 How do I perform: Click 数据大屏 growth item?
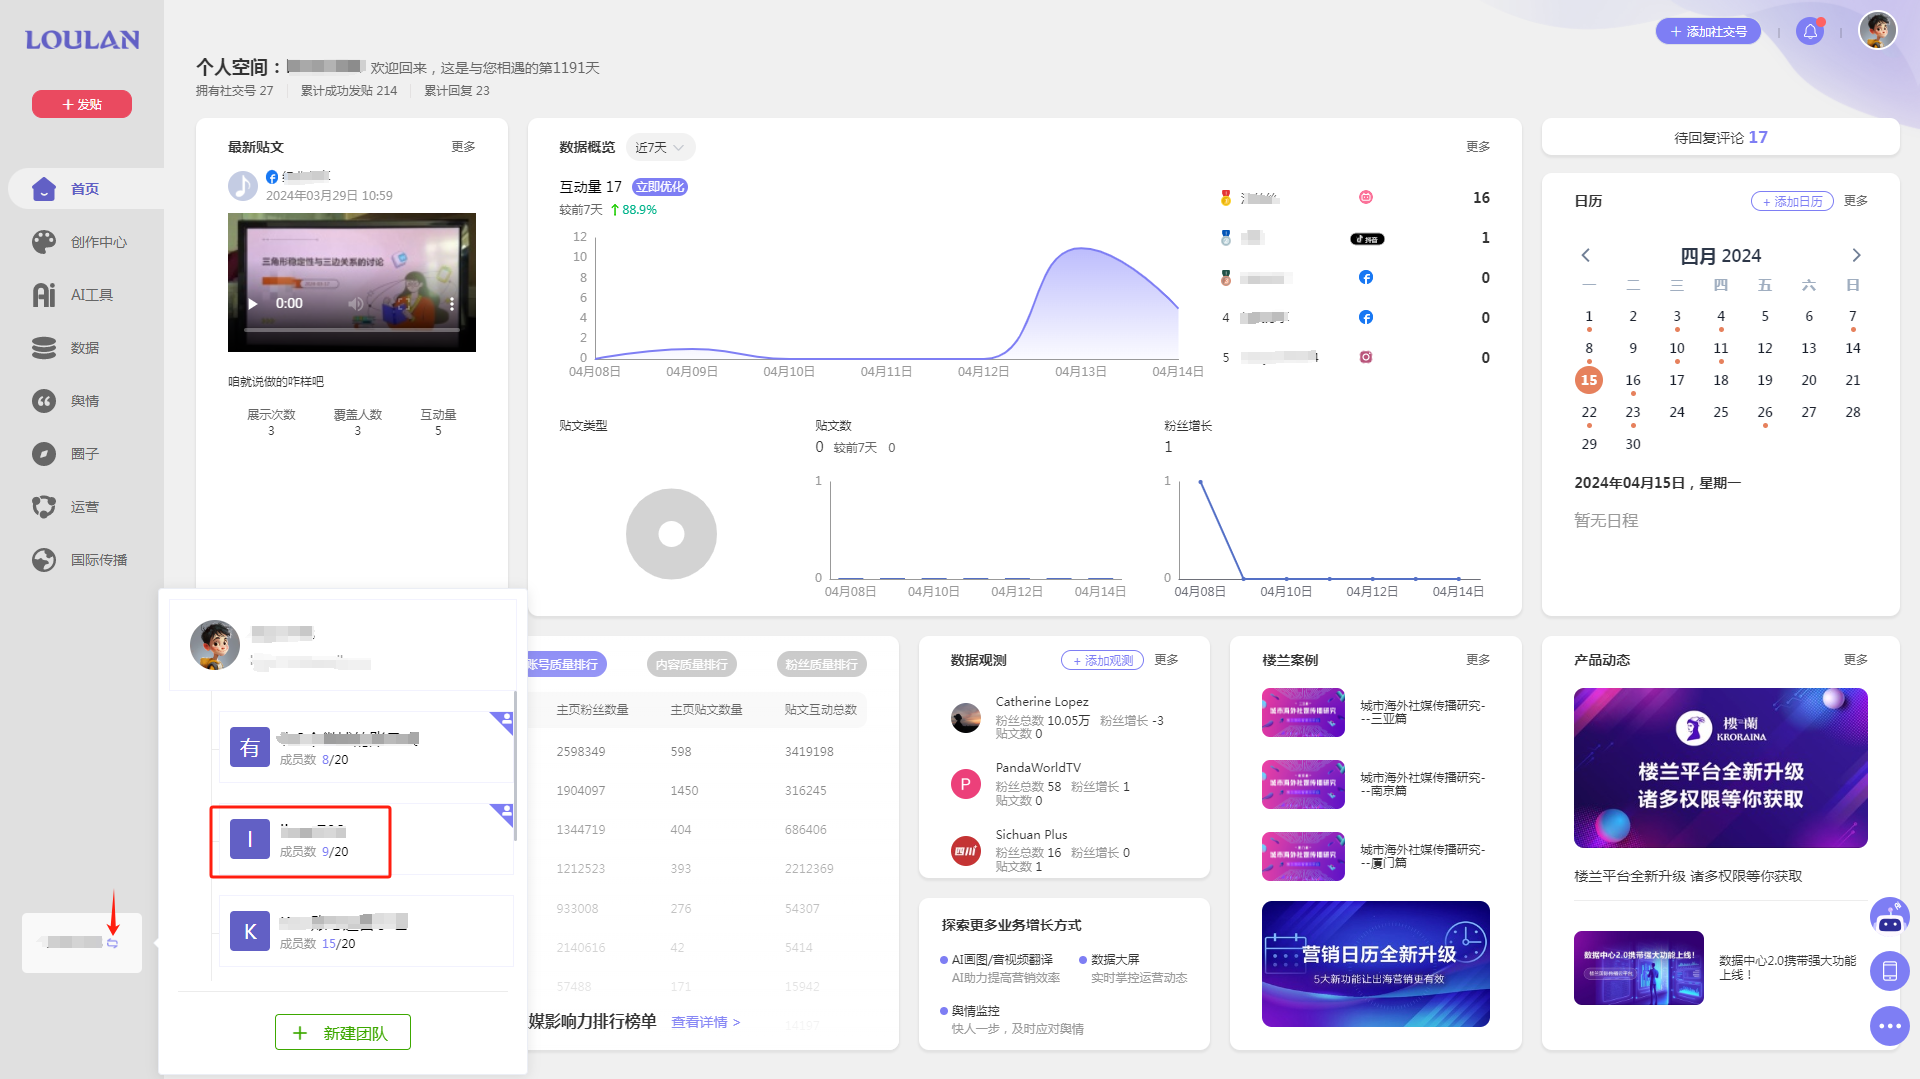coord(1115,960)
